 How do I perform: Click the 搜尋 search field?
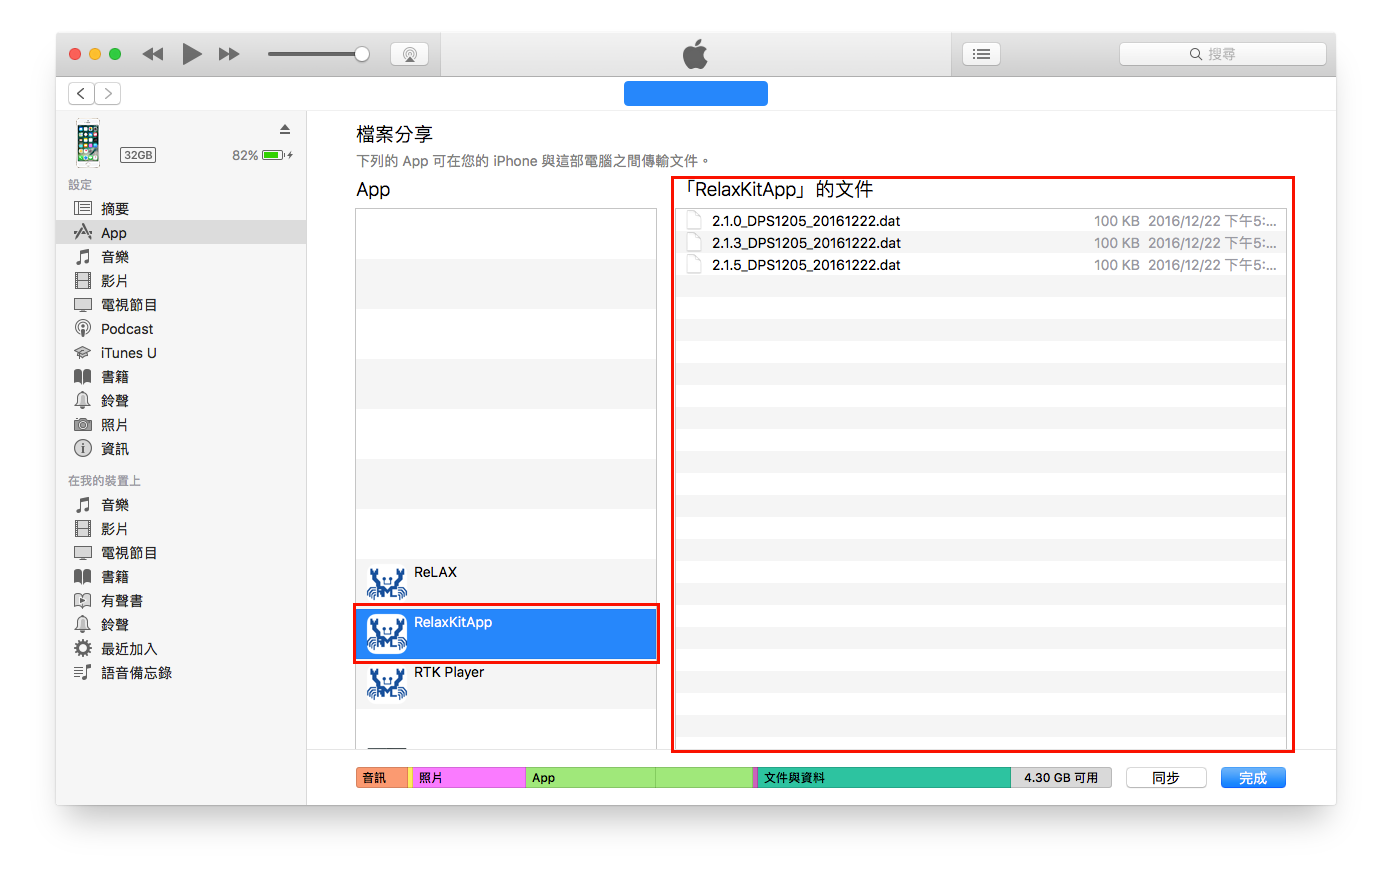(1222, 54)
